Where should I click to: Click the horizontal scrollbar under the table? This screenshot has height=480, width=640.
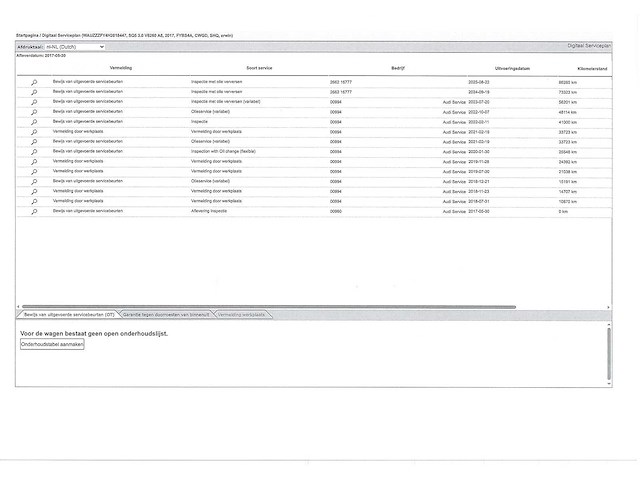click(268, 306)
